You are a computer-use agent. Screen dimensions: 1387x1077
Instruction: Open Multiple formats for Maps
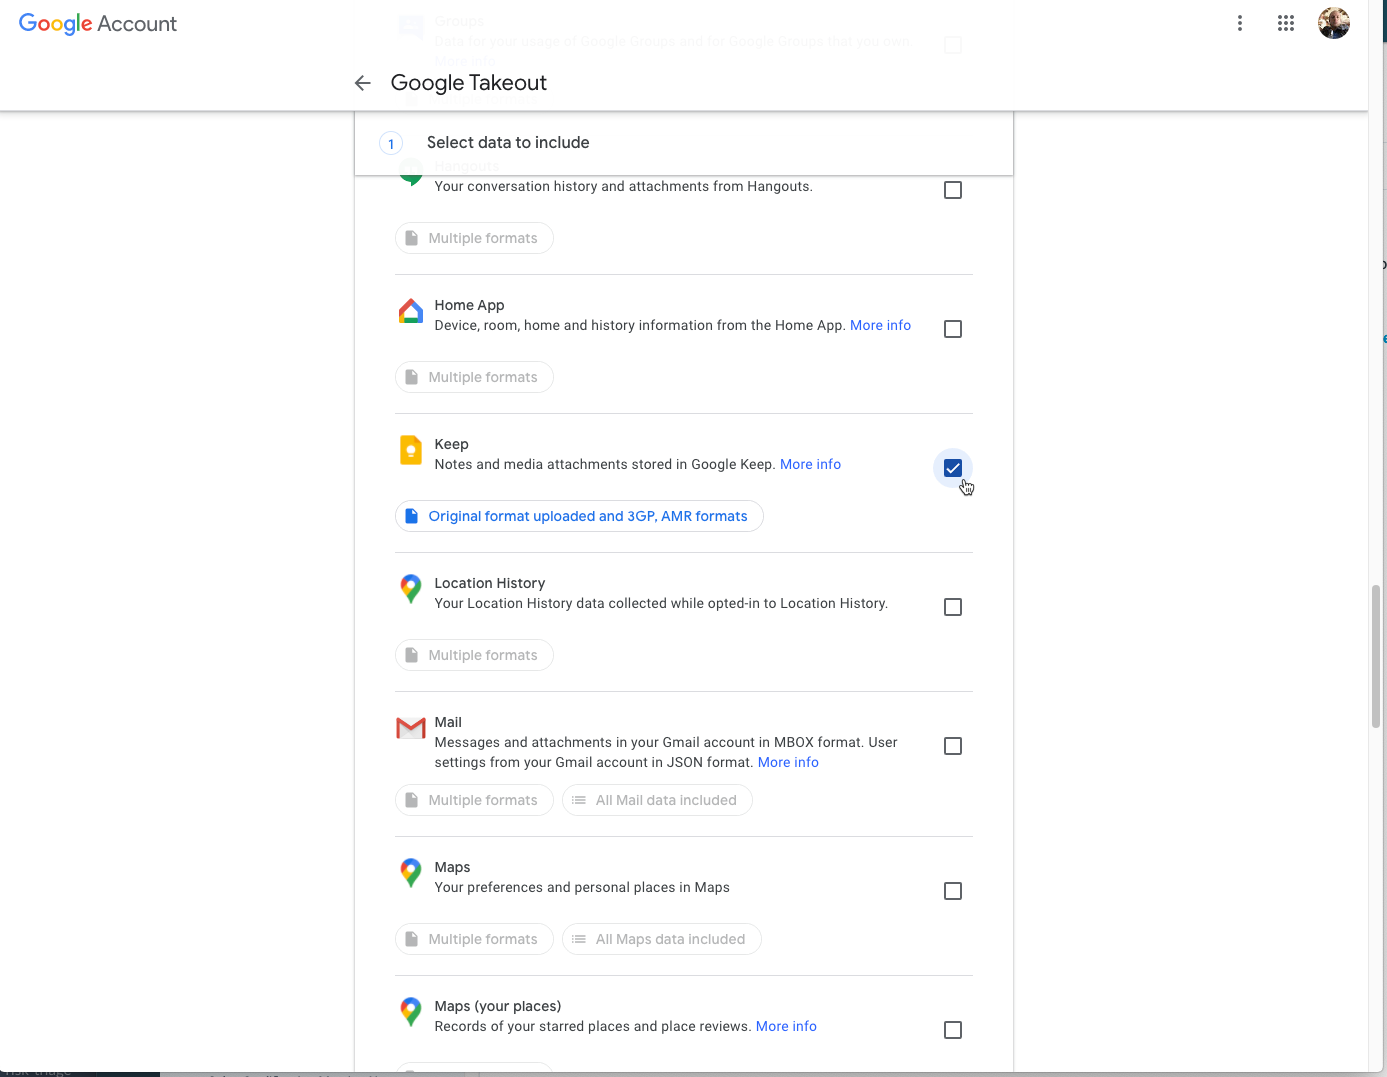(474, 939)
